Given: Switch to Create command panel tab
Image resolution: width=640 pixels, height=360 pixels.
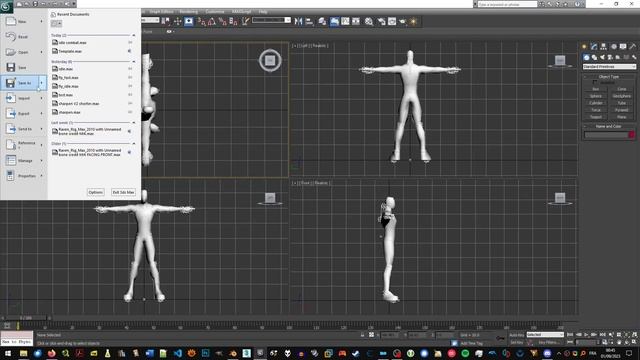Looking at the screenshot, I should coord(584,47).
